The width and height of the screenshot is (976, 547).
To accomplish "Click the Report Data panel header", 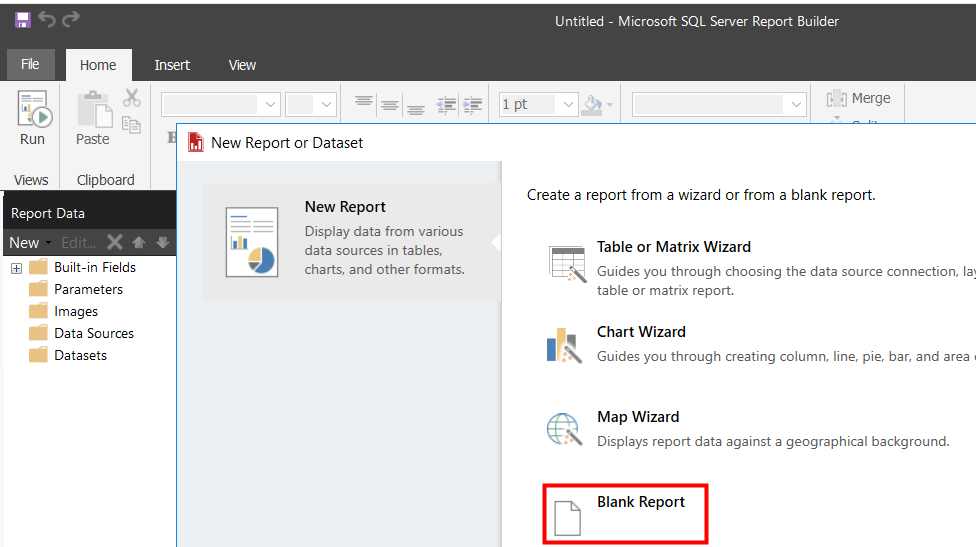I will (90, 213).
